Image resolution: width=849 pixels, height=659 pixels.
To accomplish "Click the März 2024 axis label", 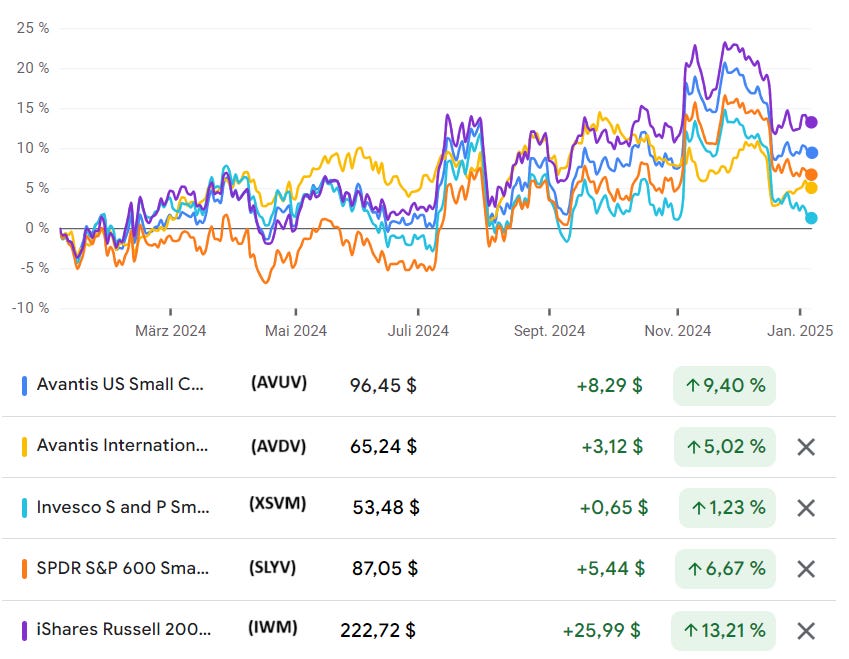I will pos(171,331).
